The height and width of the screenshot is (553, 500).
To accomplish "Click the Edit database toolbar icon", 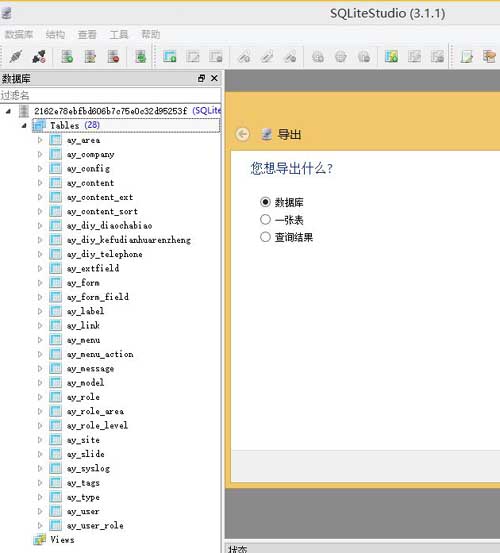I will click(x=90, y=56).
